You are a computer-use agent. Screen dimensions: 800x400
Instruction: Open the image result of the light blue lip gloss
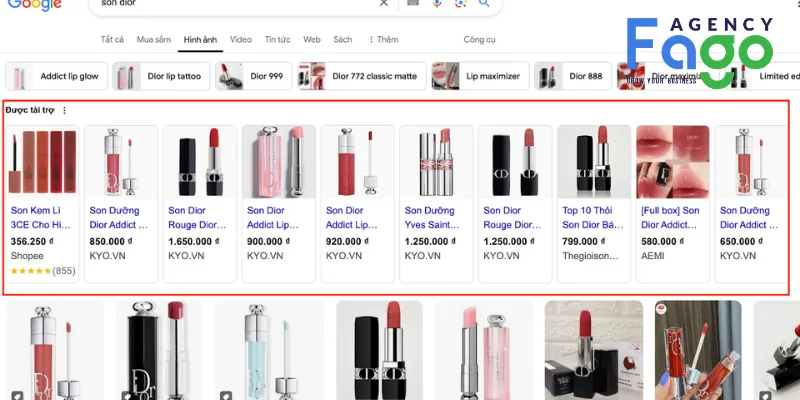[x=268, y=350]
